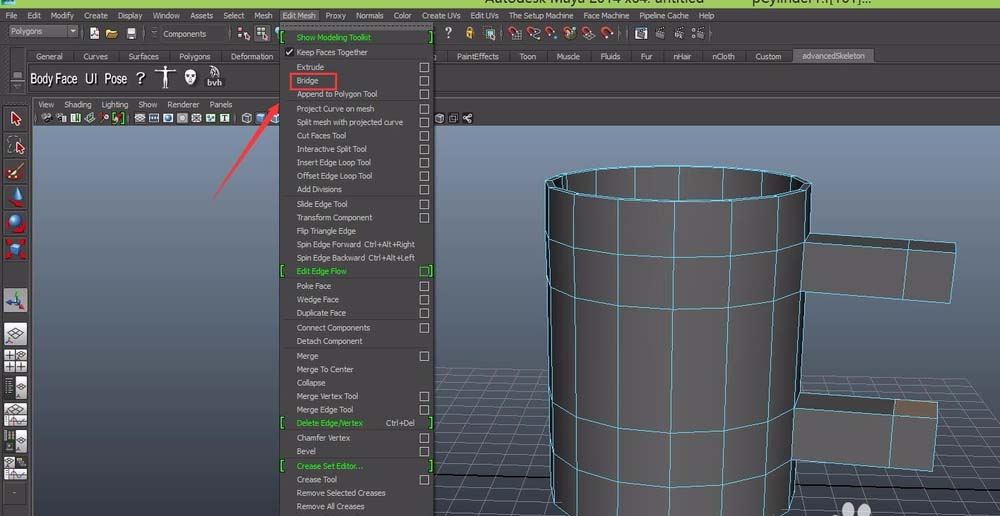
Task: Open the Polygons menu set dropdown
Action: (42, 32)
